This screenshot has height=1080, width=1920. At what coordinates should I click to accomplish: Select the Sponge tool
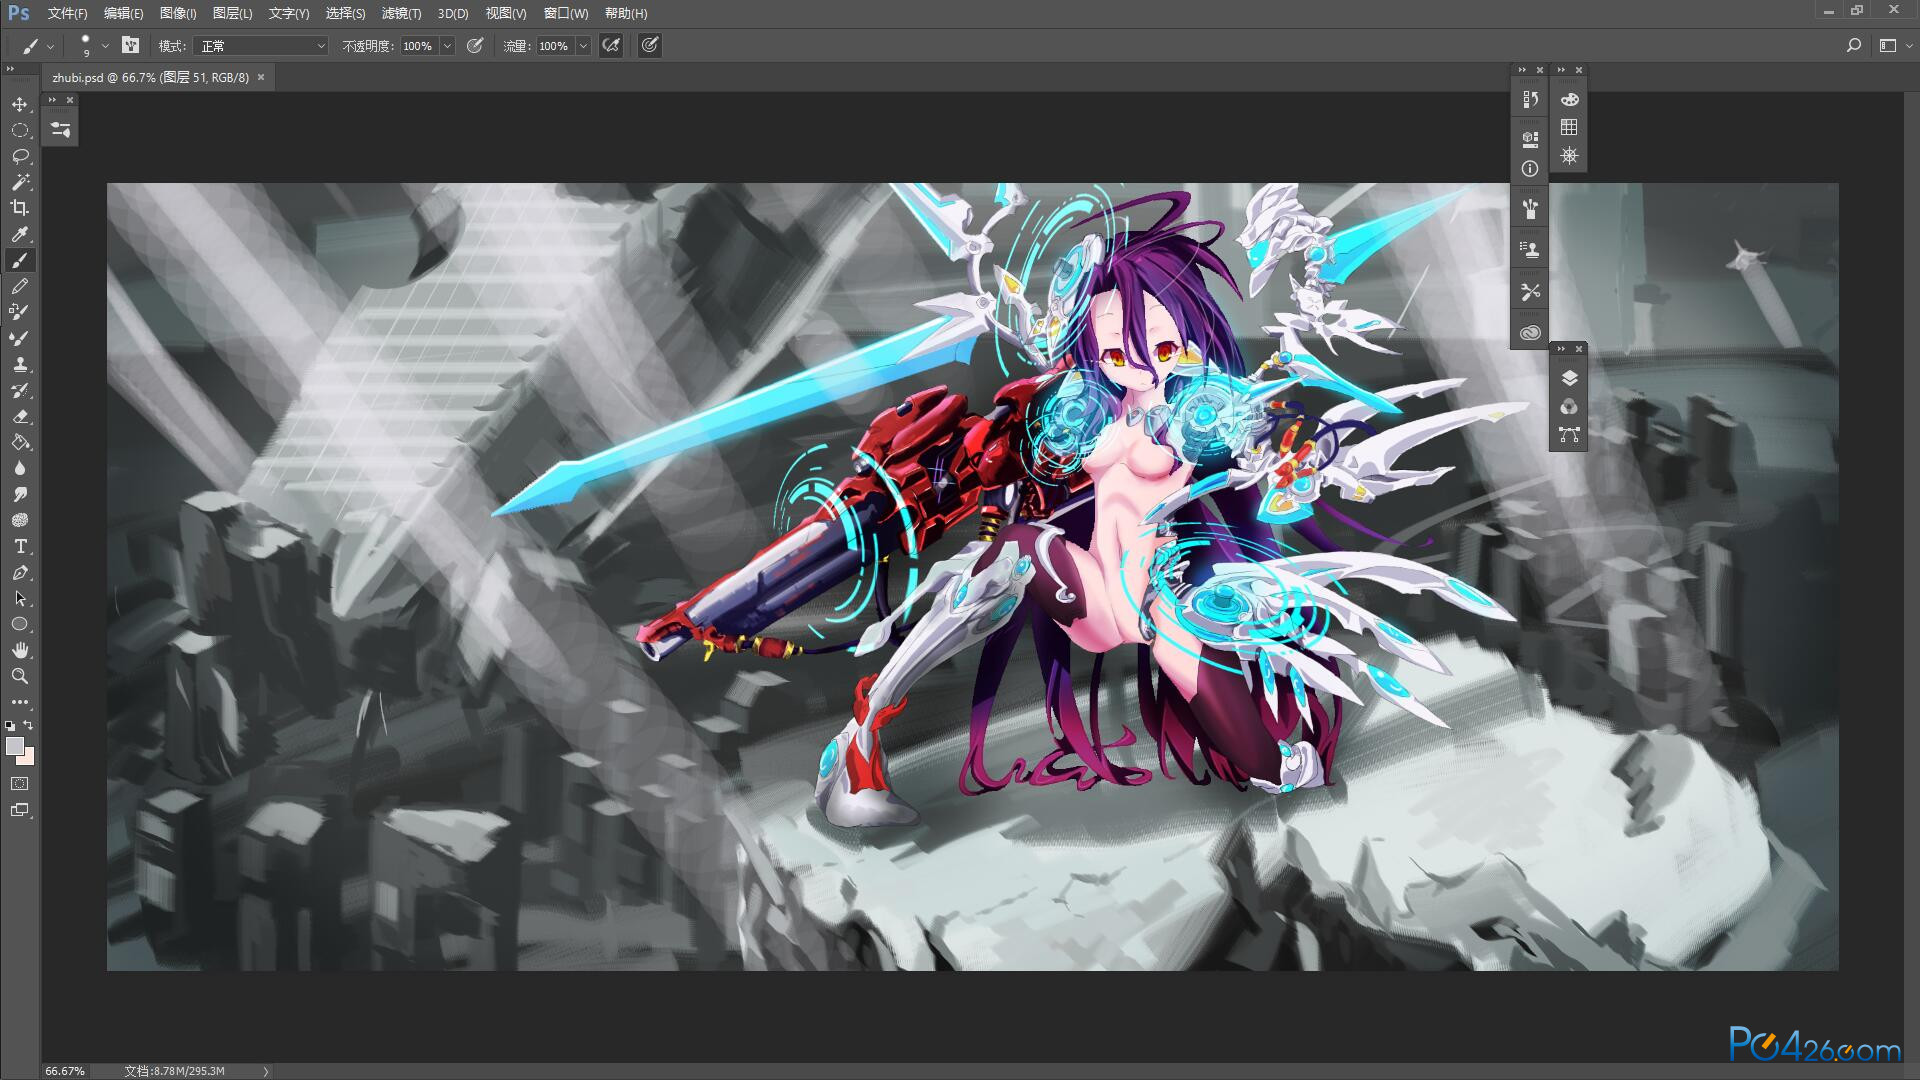click(x=20, y=520)
